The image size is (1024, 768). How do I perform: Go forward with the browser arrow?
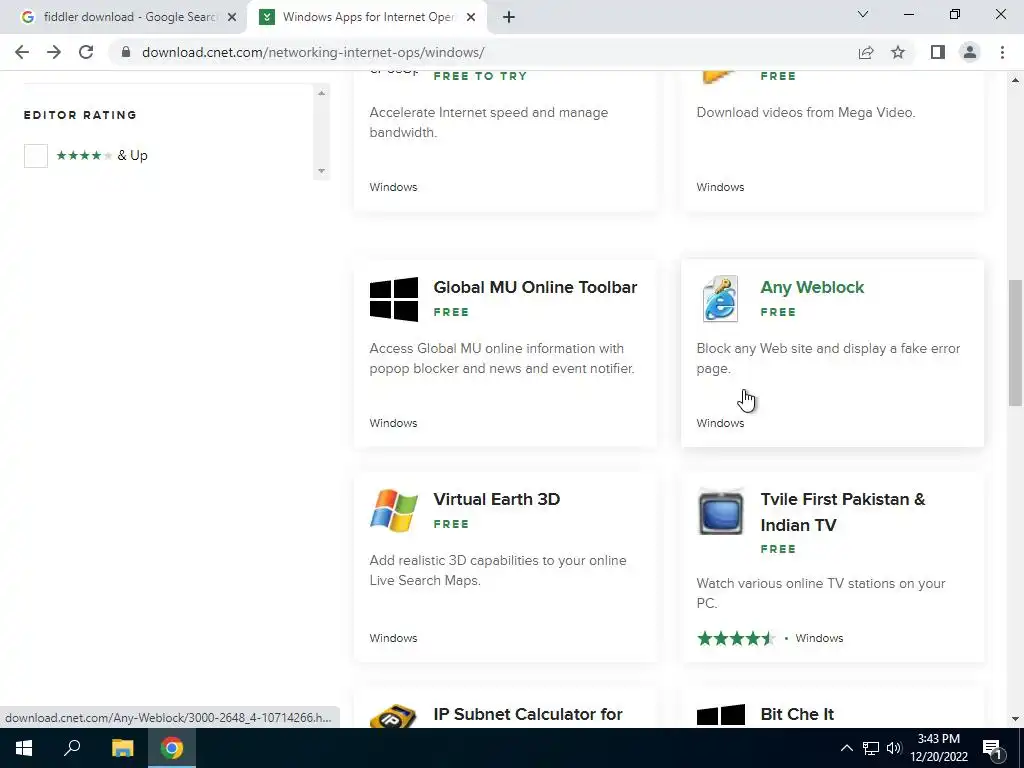(54, 52)
